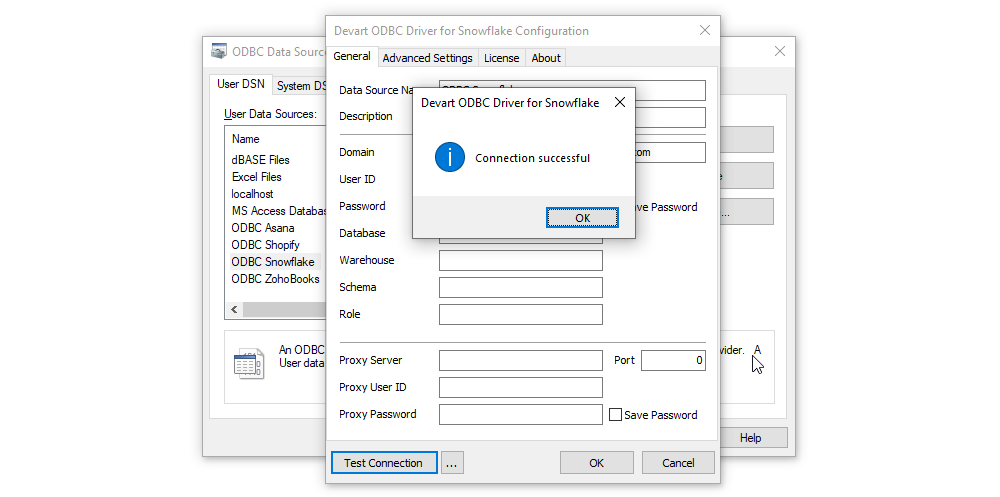1000x497 pixels.
Task: Select the General tab
Action: (x=352, y=56)
